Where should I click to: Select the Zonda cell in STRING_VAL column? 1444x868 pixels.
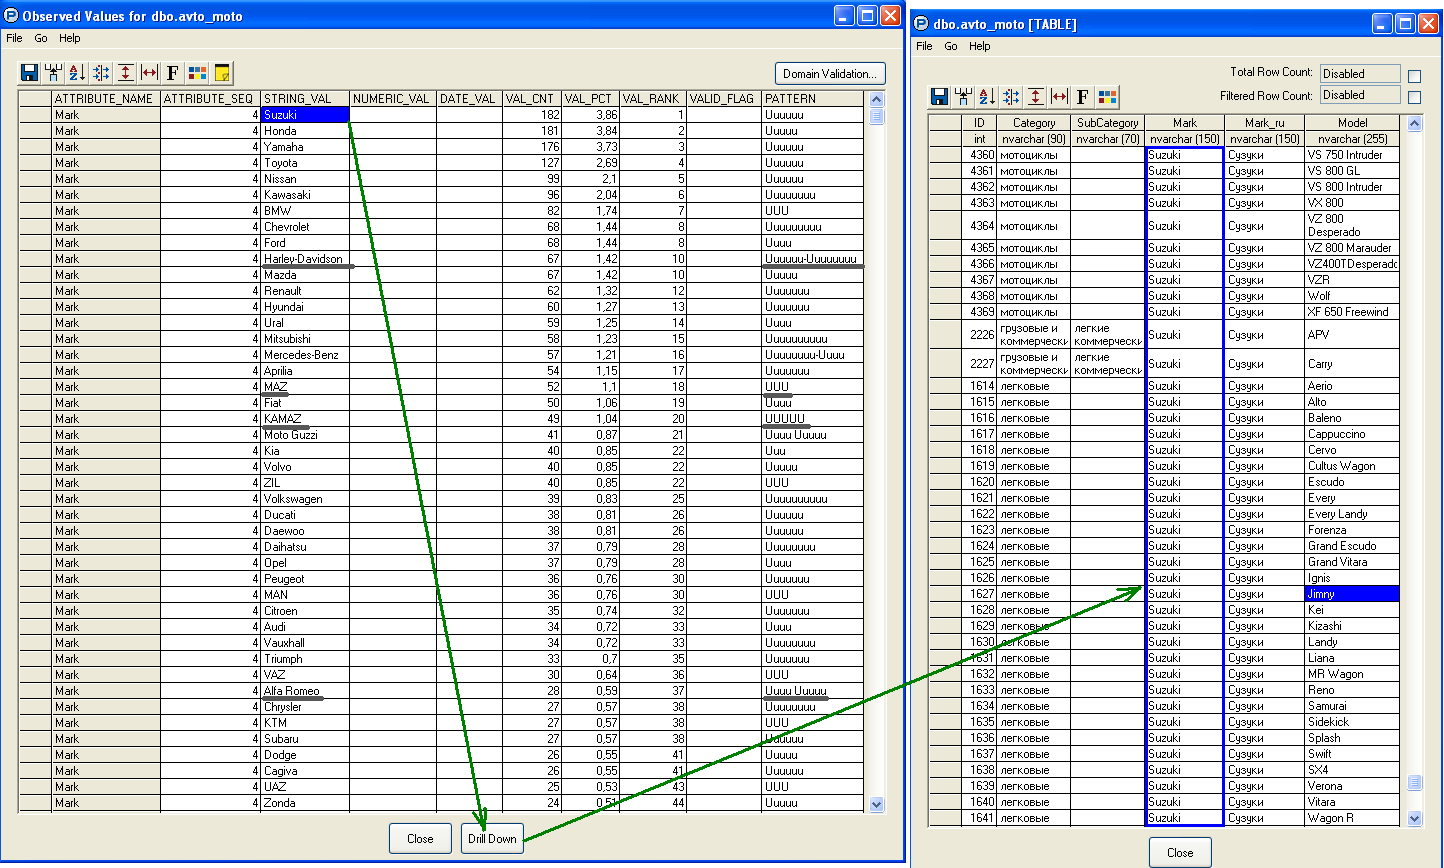click(x=305, y=803)
